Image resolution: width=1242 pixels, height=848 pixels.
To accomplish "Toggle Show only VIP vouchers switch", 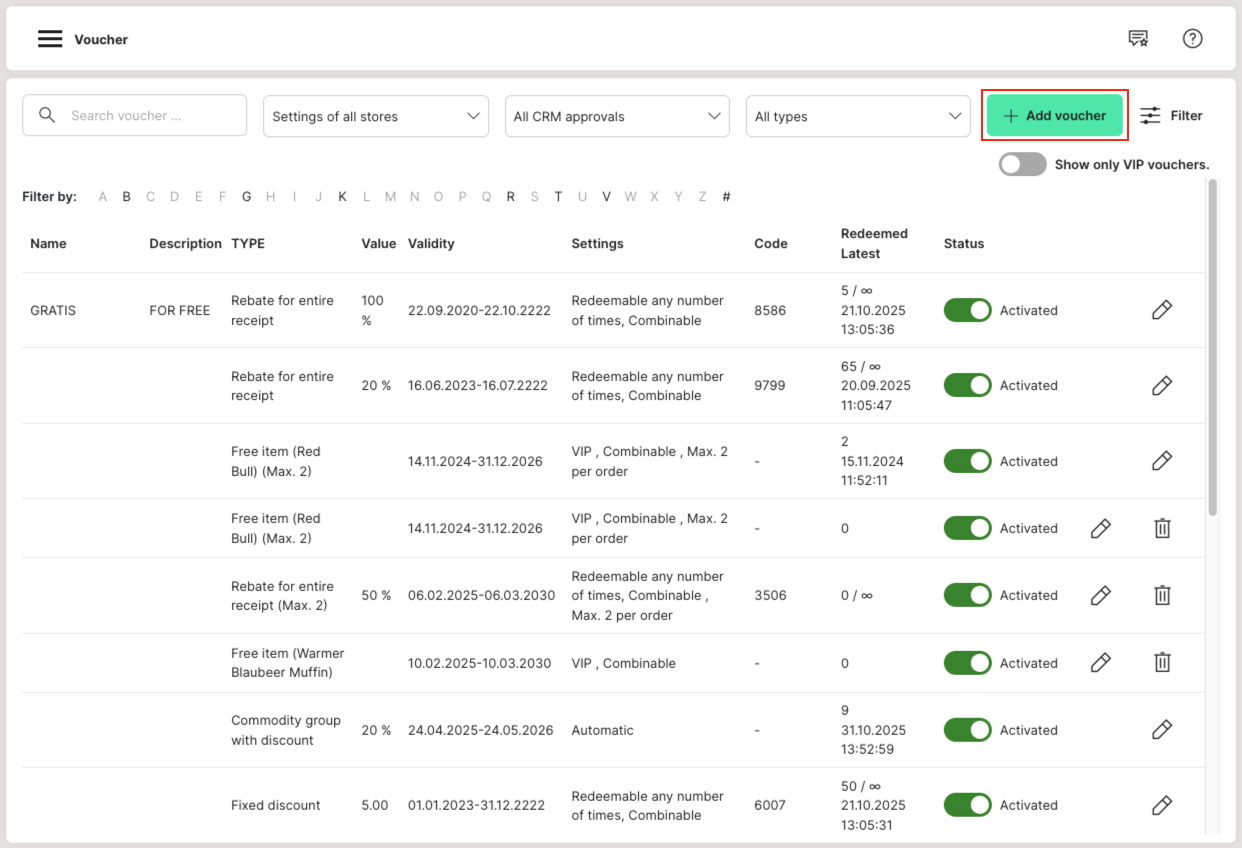I will click(x=1022, y=165).
